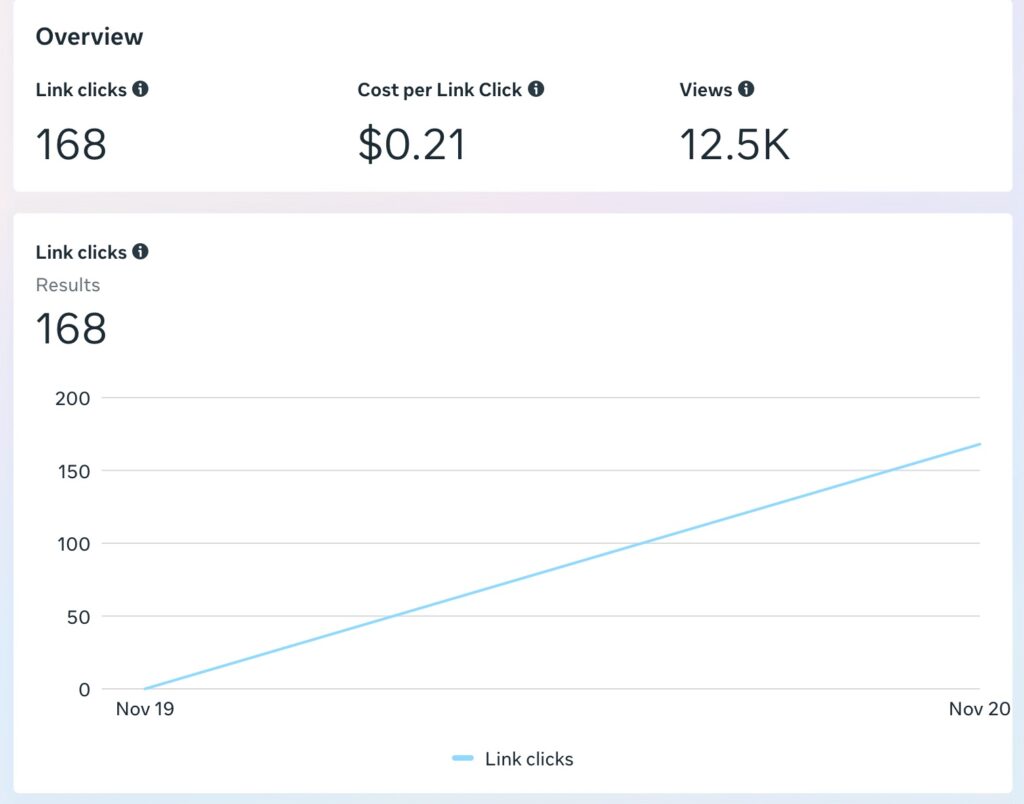1024x804 pixels.
Task: Click the info icon next to Views
Action: click(x=746, y=89)
